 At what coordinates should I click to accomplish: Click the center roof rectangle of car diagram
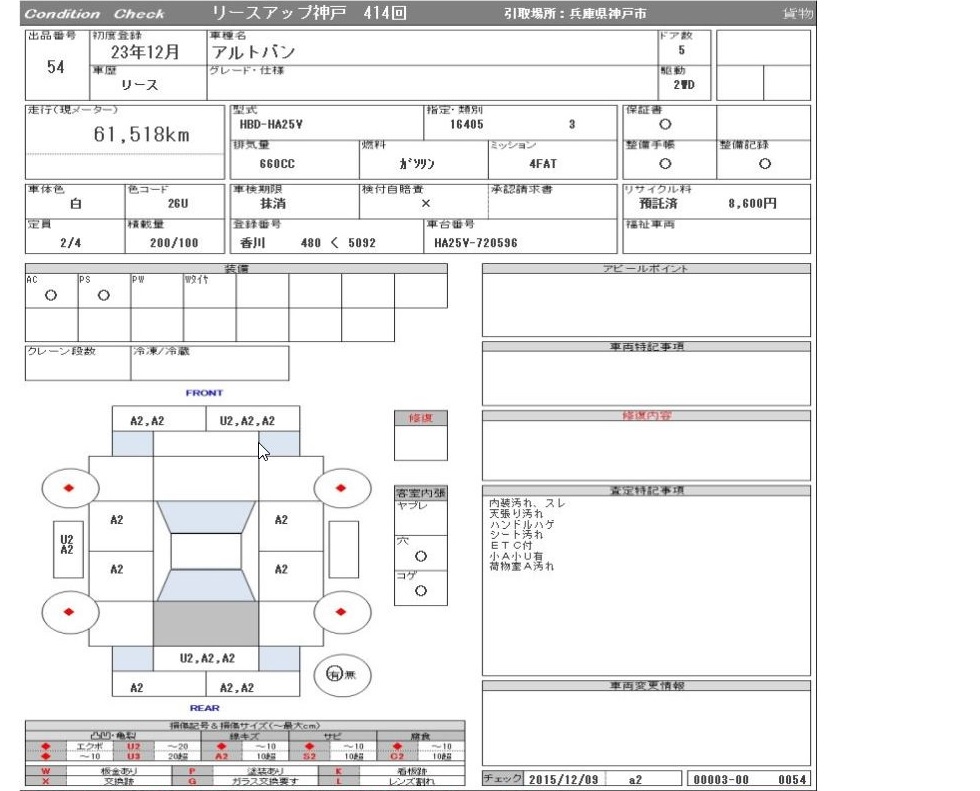pyautogui.click(x=205, y=551)
